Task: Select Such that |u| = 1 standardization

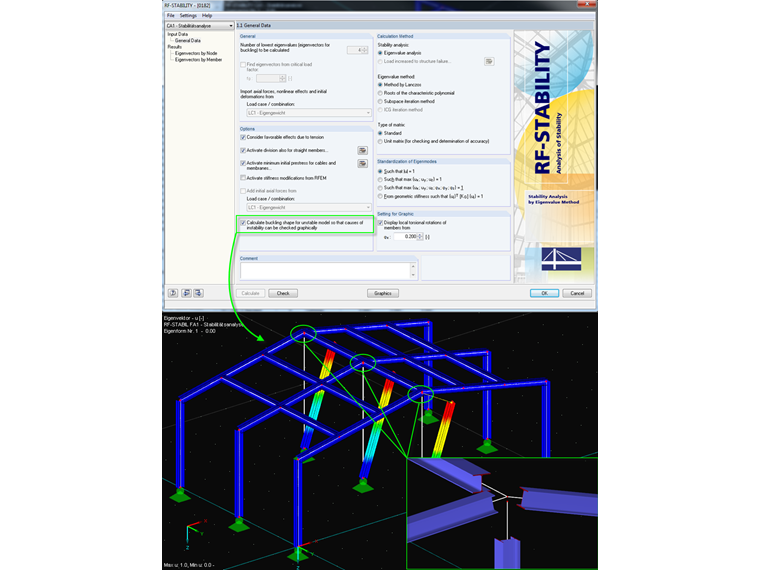Action: point(380,172)
